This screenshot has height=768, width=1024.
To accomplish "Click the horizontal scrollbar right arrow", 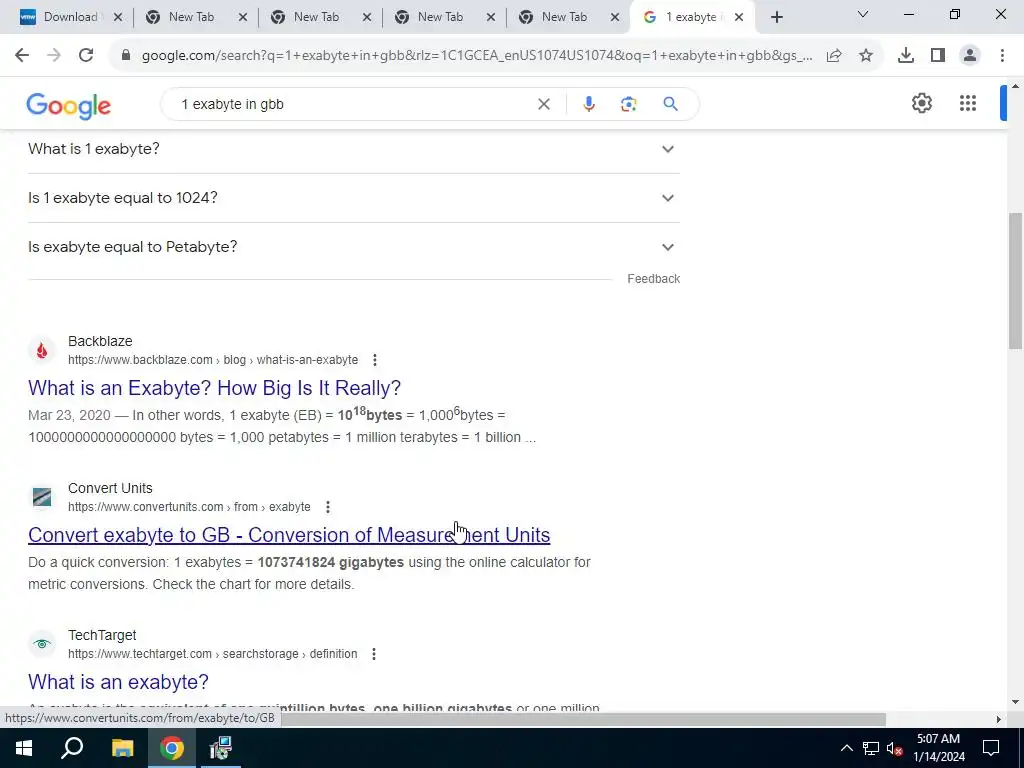I will (x=999, y=719).
